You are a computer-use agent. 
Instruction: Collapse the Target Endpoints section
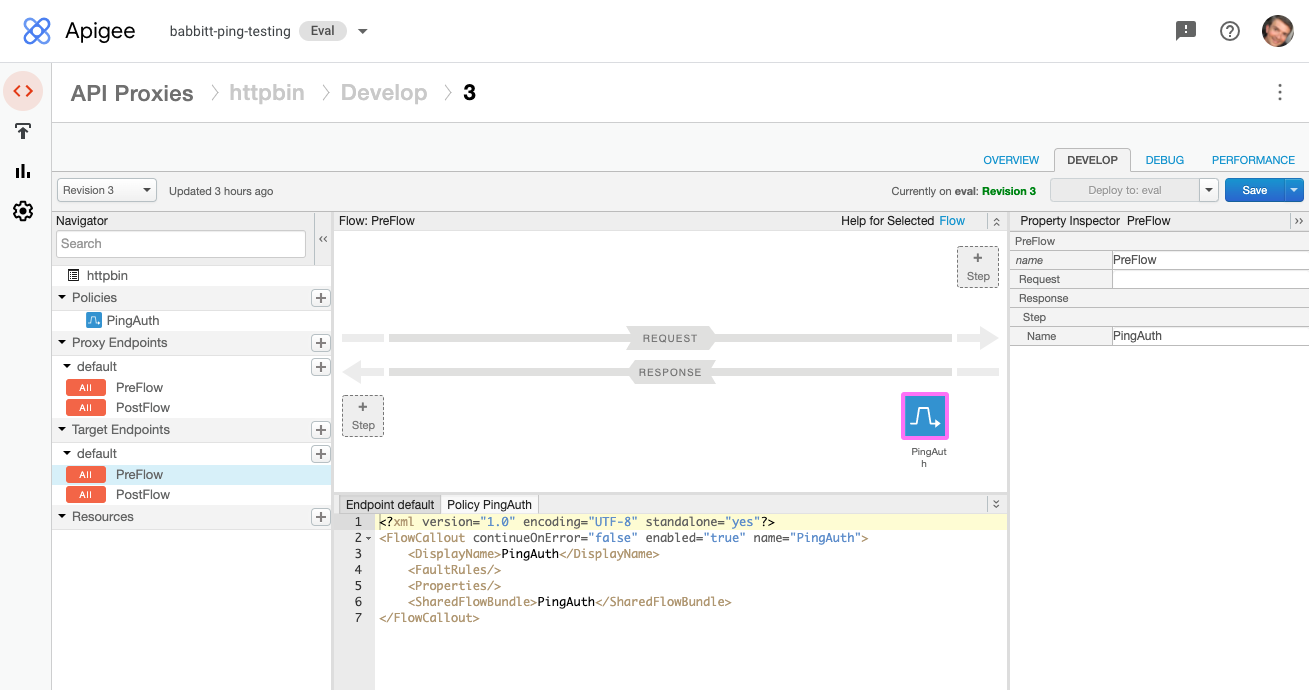(x=63, y=430)
